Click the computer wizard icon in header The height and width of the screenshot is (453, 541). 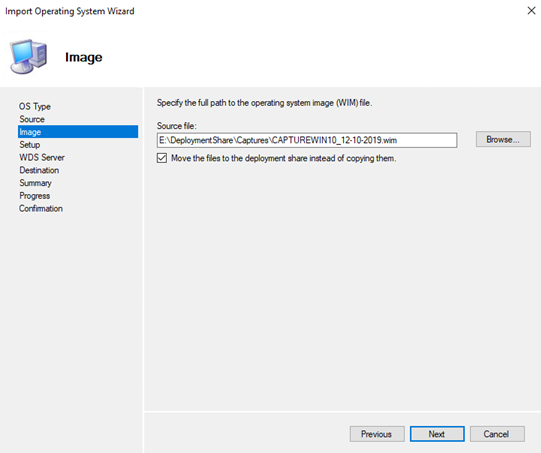29,57
